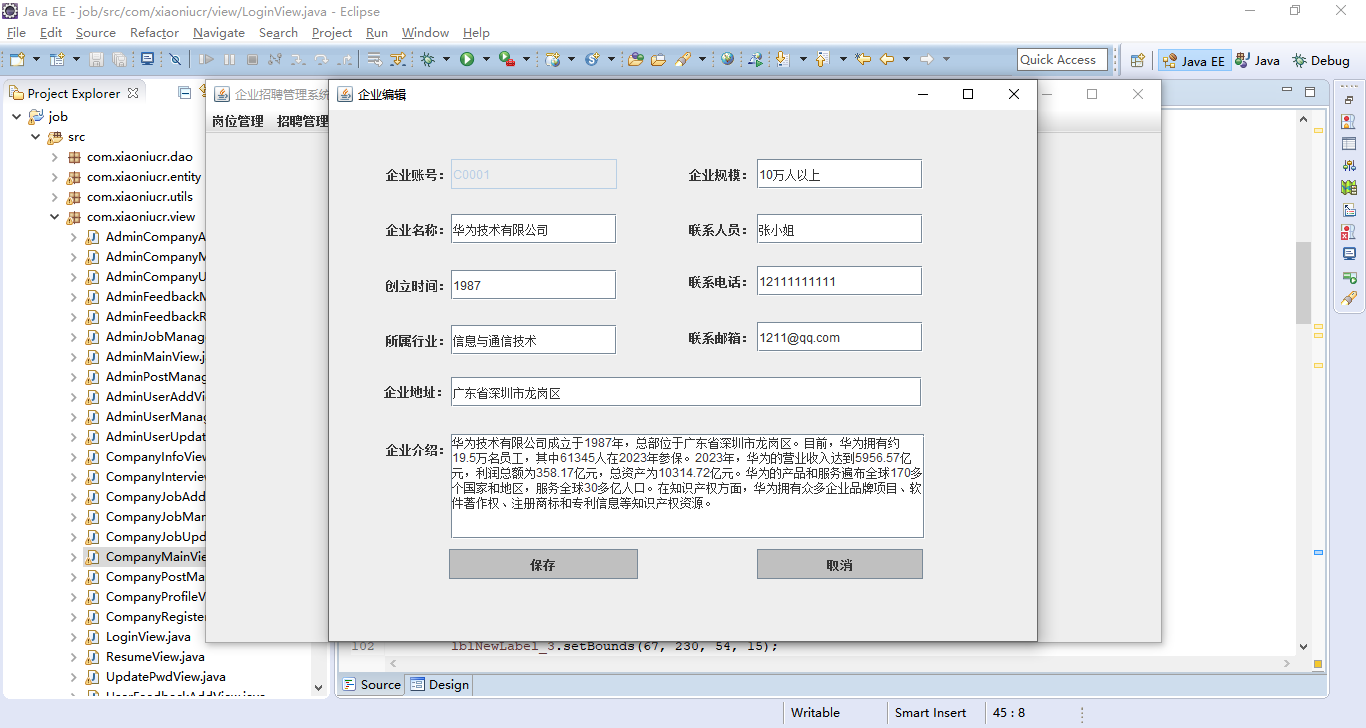Click the Last Edit Location arrow icon
1366x728 pixels.
coord(862,59)
